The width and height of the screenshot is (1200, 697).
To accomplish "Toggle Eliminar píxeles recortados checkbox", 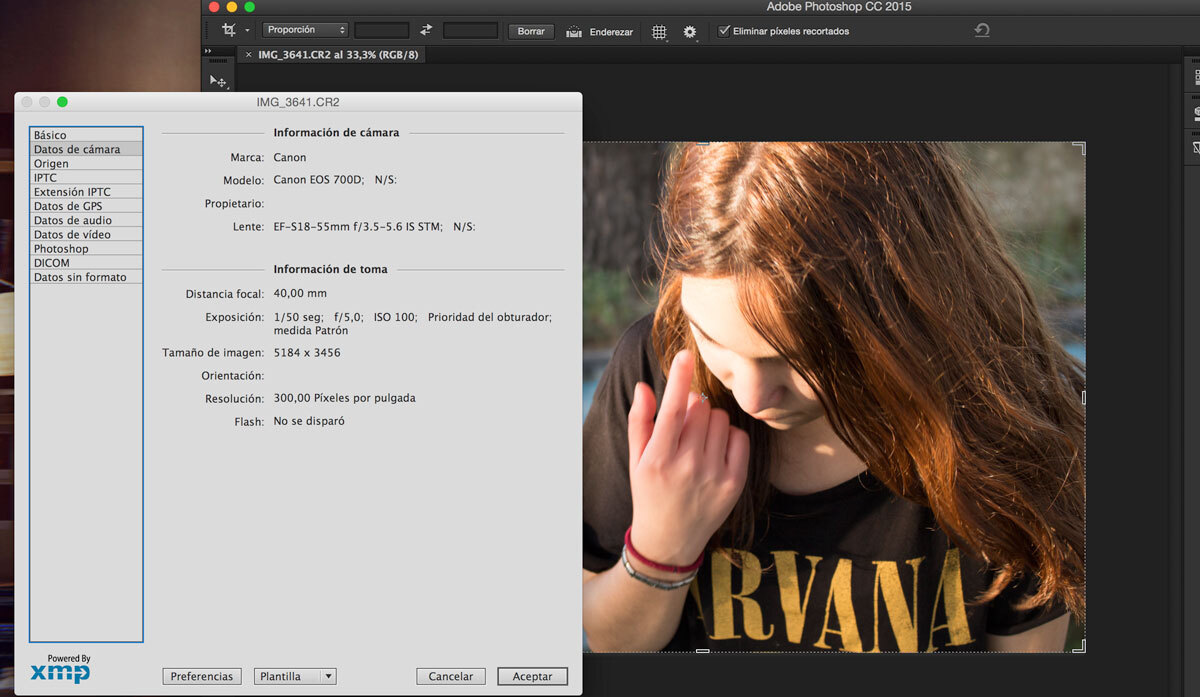I will [x=724, y=31].
